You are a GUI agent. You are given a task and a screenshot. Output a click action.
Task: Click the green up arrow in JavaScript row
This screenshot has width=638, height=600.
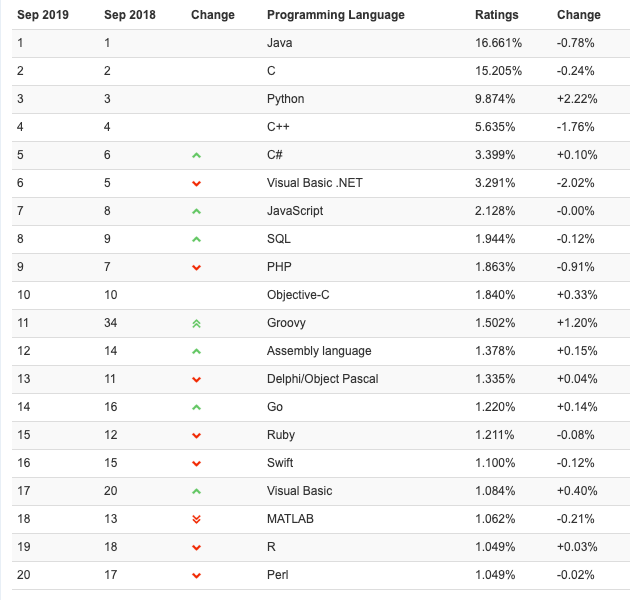point(196,212)
